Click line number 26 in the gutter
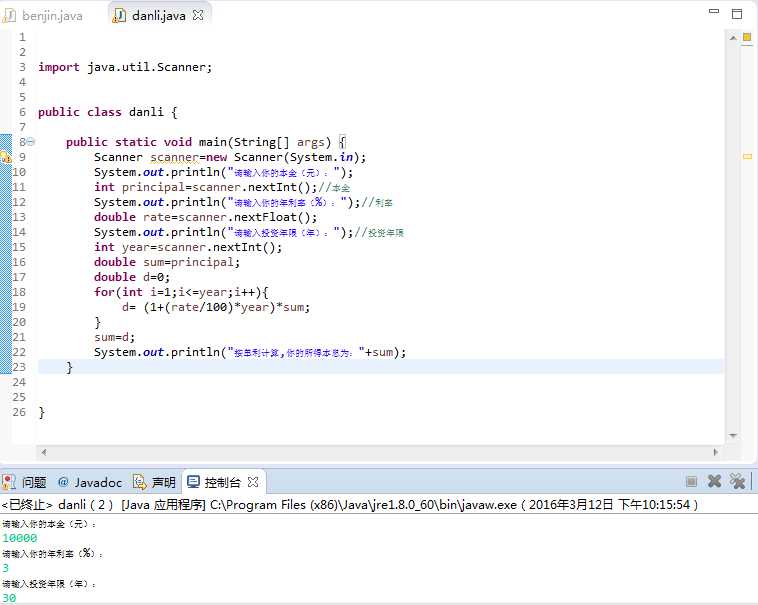Viewport: 758px width, 605px height. point(19,412)
